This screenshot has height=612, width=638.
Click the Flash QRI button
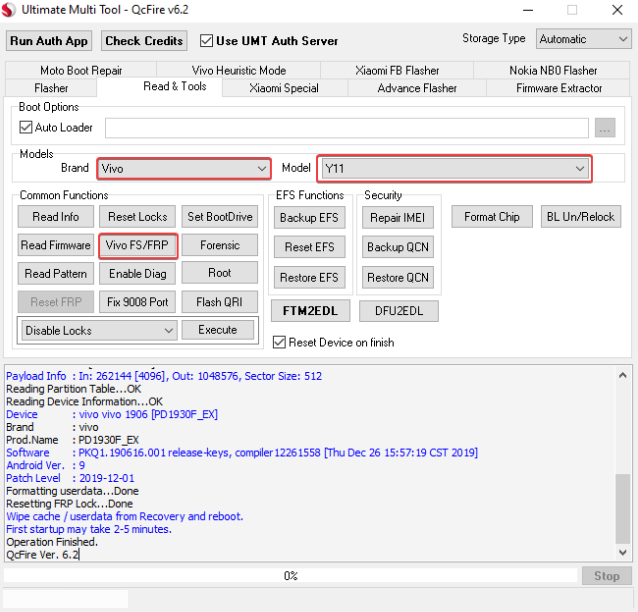tap(220, 302)
